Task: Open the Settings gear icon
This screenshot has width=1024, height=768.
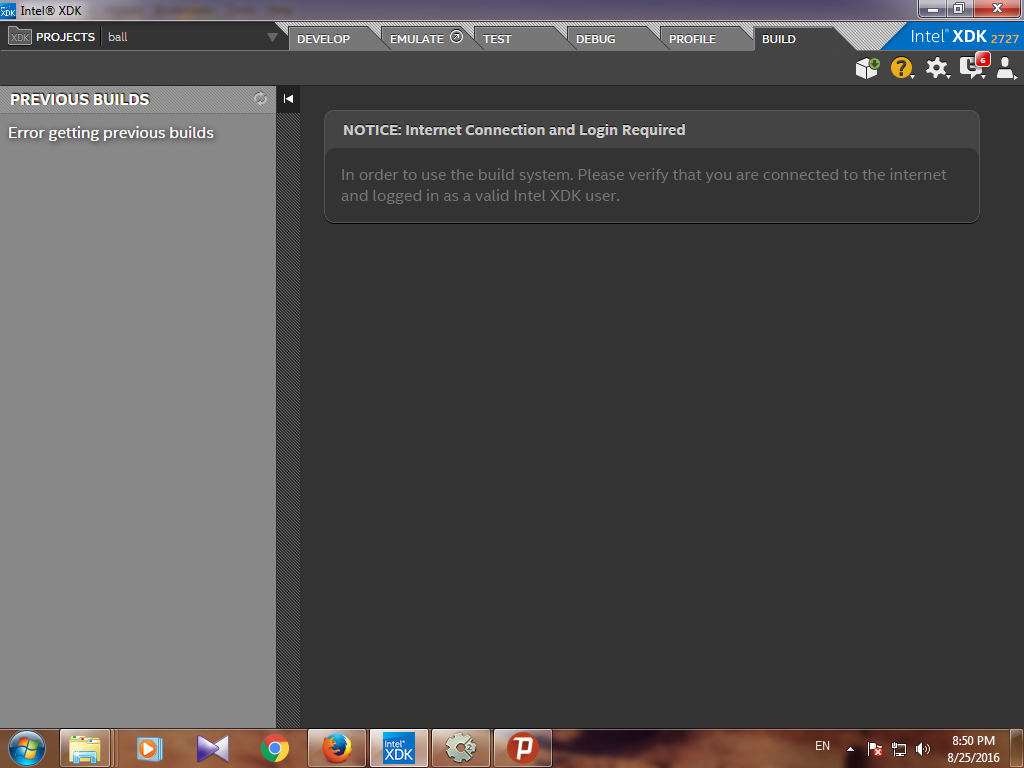Action: 936,68
